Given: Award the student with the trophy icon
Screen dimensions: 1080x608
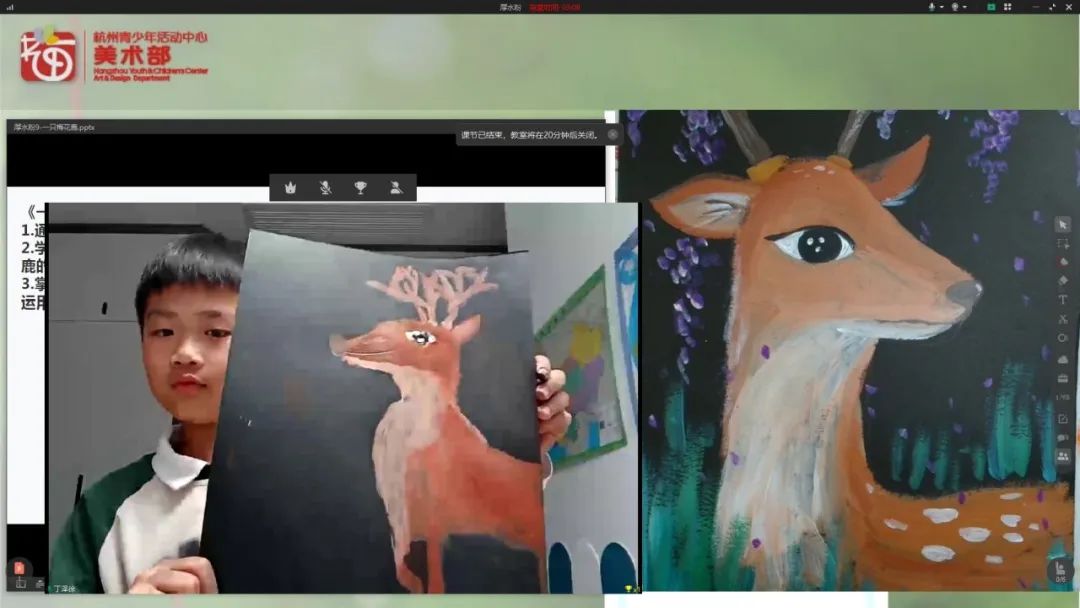Looking at the screenshot, I should pyautogui.click(x=360, y=187).
